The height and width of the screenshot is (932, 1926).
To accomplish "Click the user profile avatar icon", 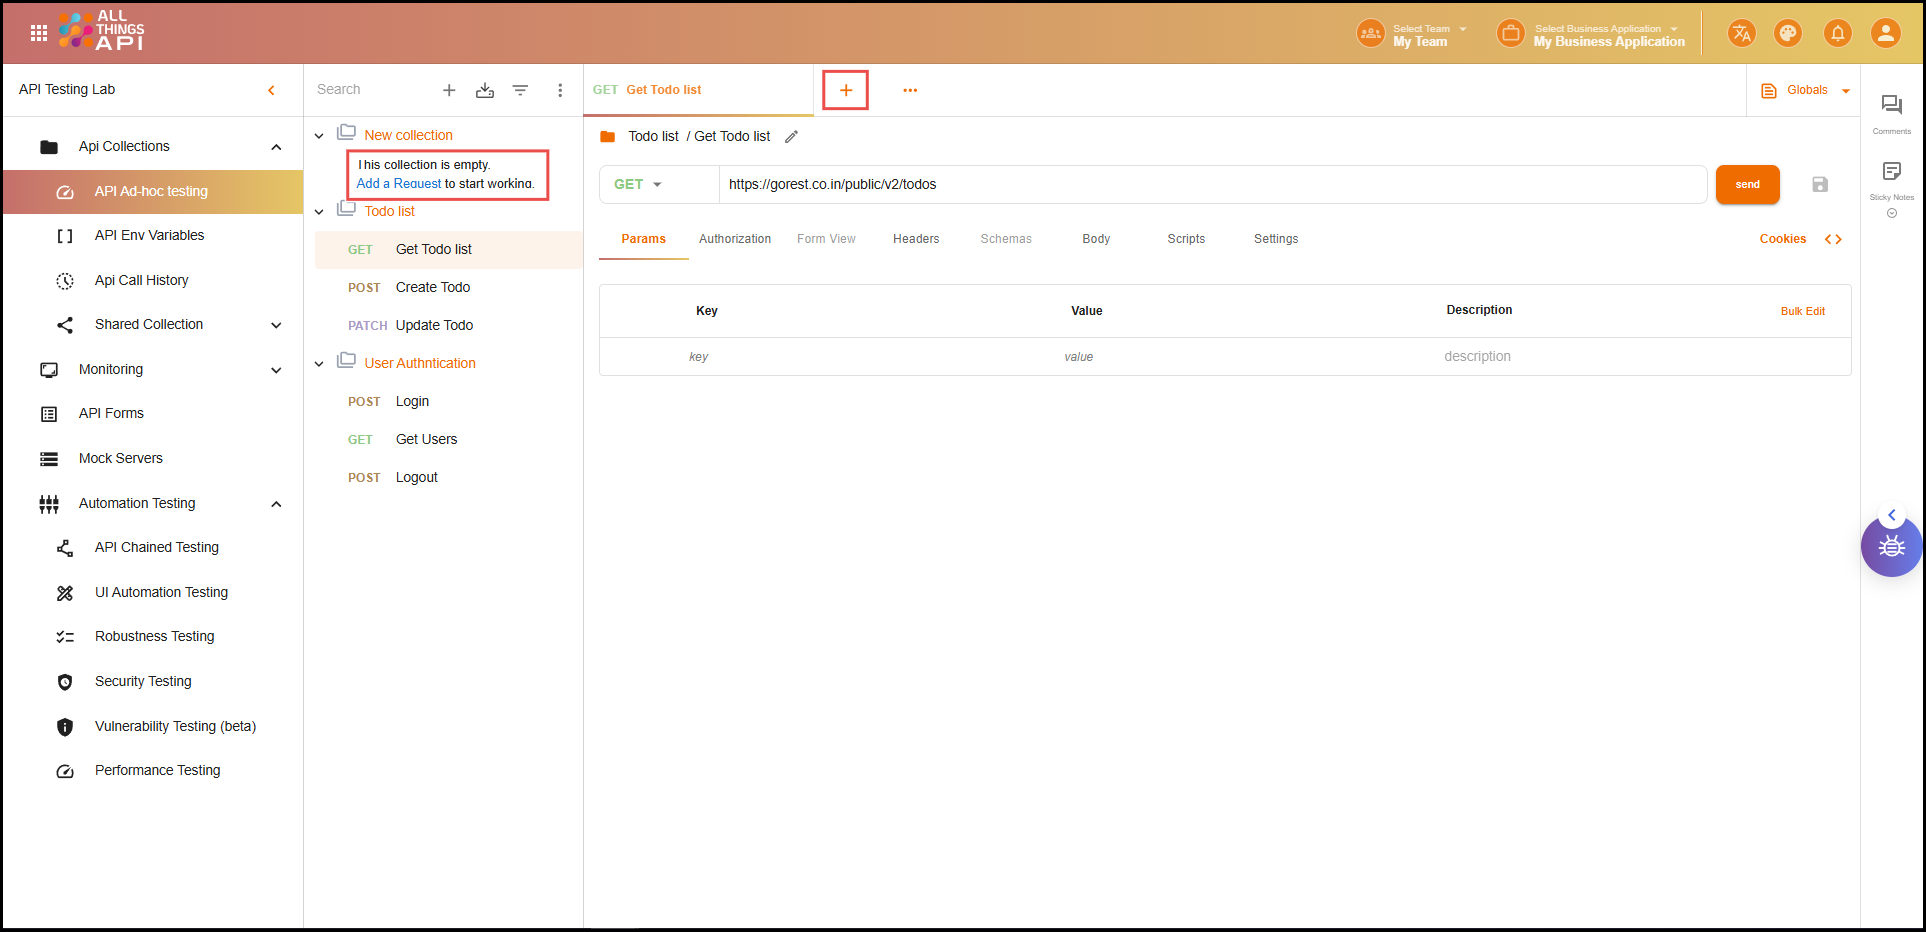I will tap(1885, 33).
